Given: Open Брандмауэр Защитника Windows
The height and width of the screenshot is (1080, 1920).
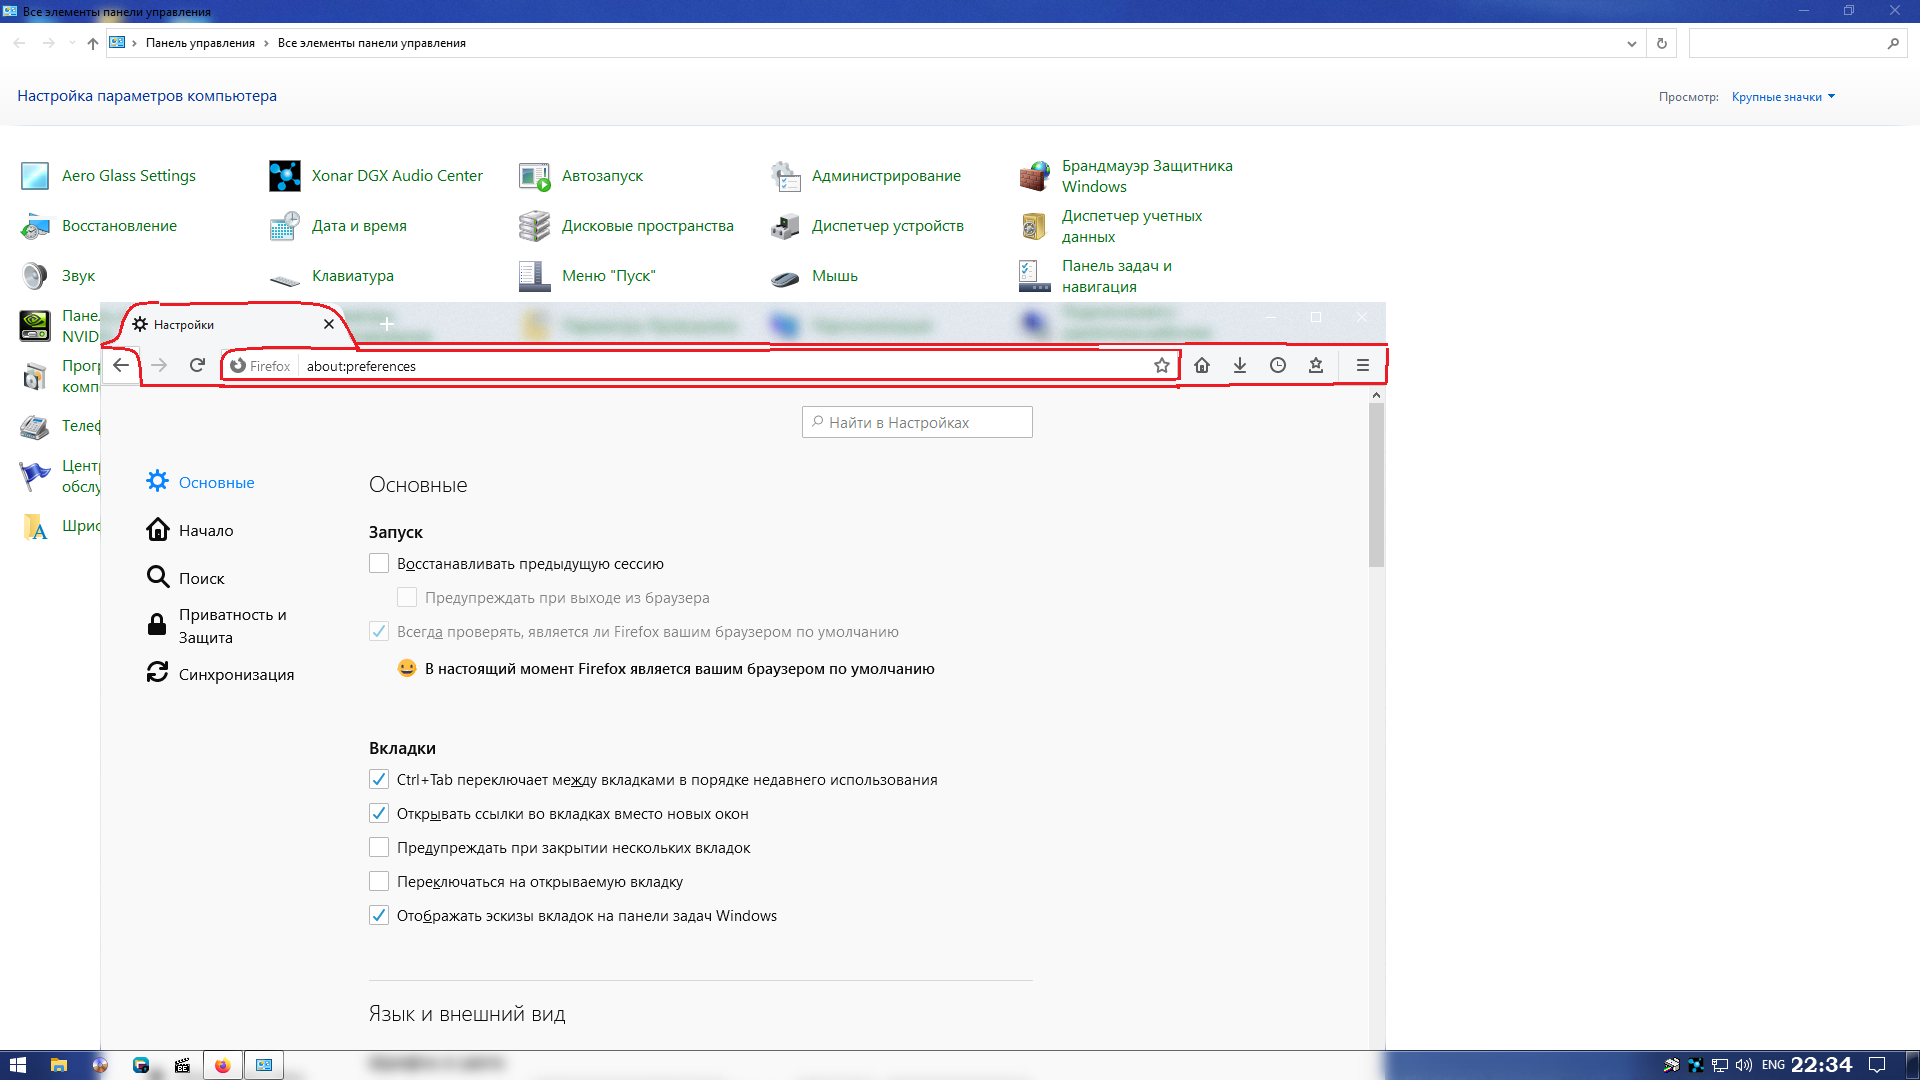Looking at the screenshot, I should point(1126,176).
